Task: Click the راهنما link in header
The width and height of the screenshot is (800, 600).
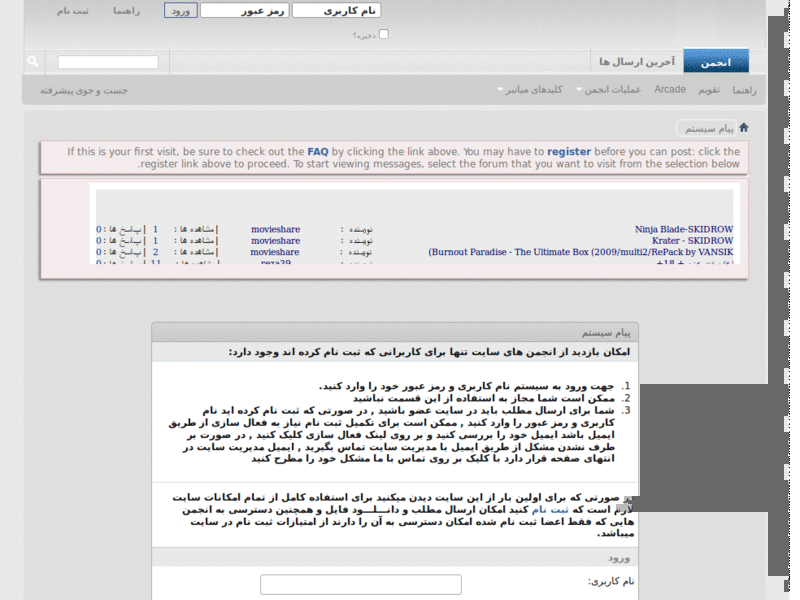Action: point(127,11)
